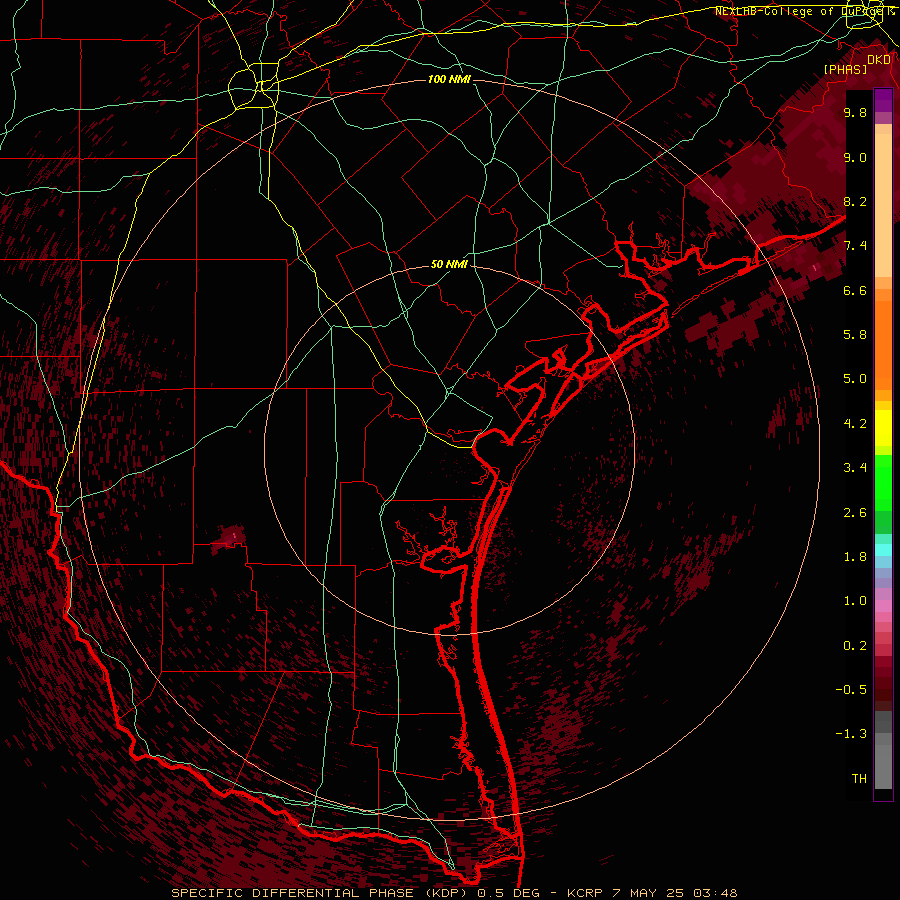Click the [PHAS] label near color scale
The height and width of the screenshot is (900, 900).
pos(845,70)
